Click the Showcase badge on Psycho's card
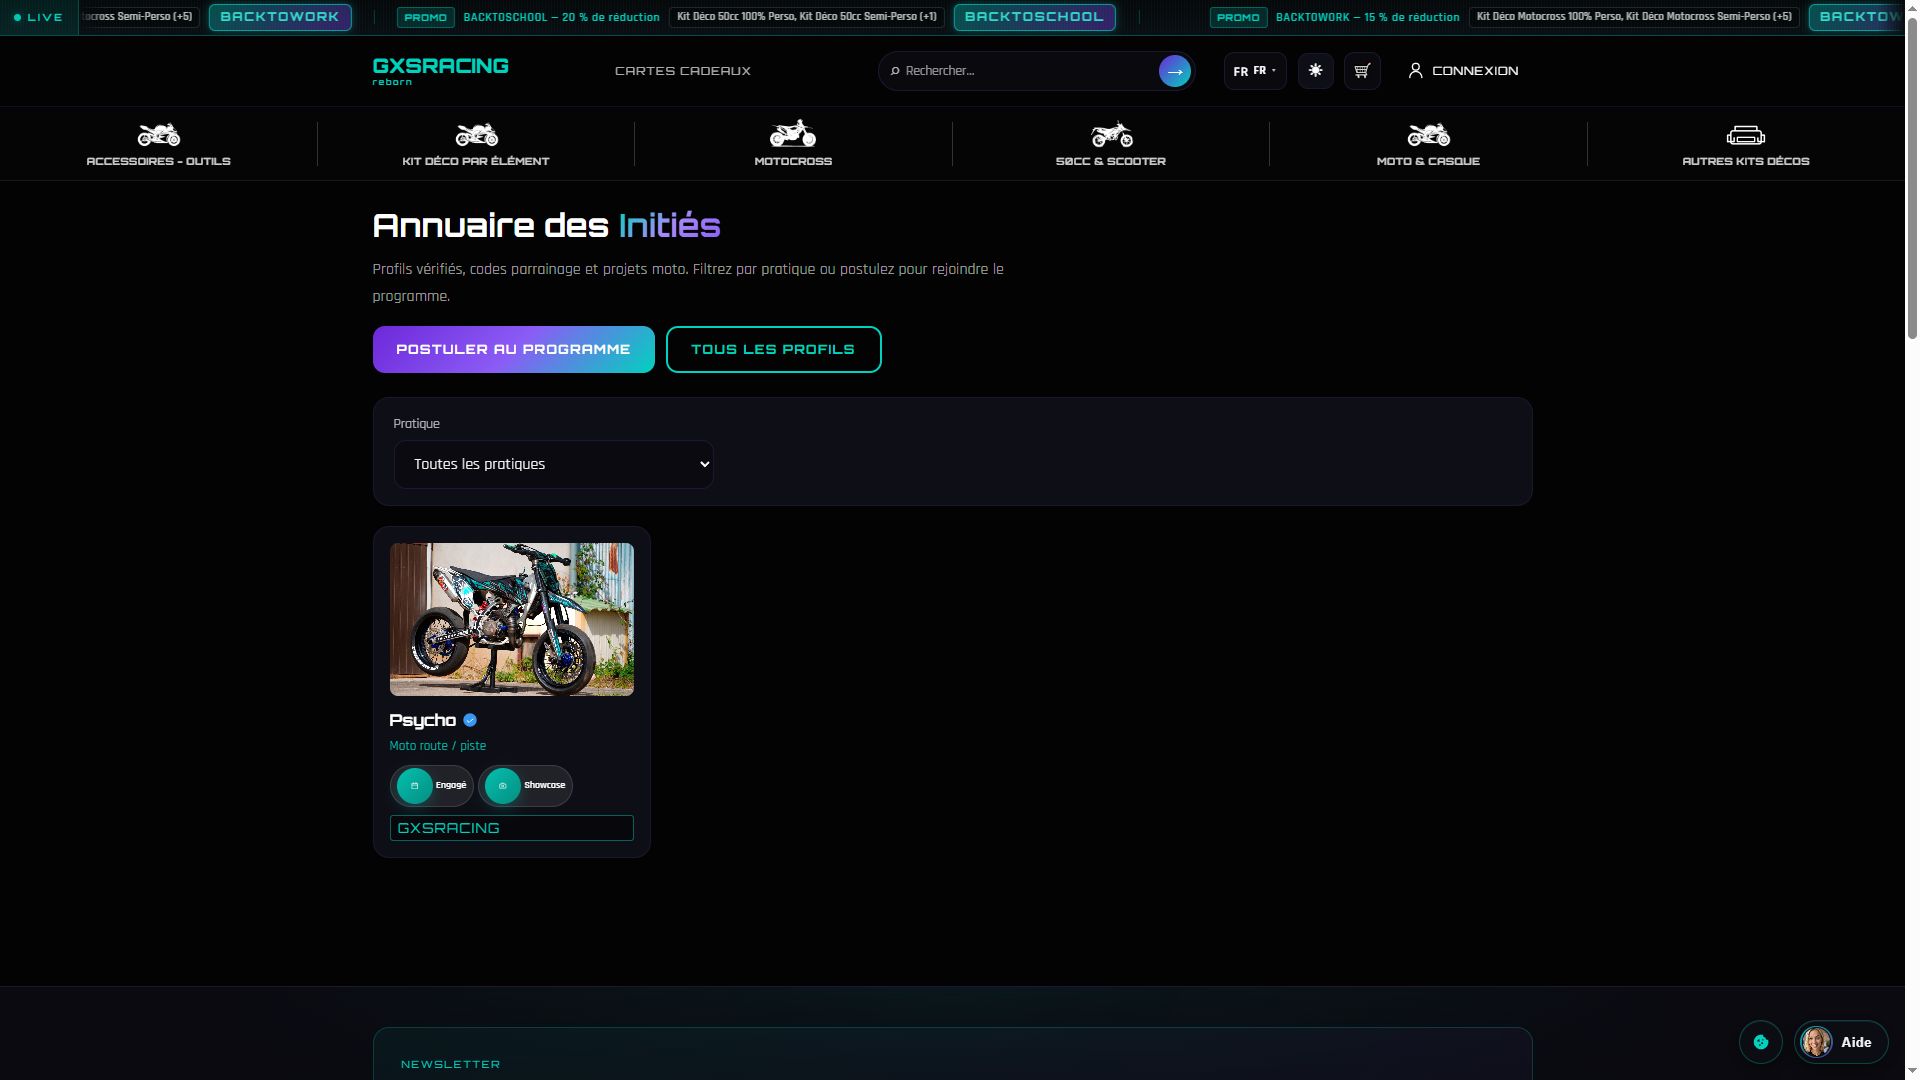 click(x=525, y=786)
